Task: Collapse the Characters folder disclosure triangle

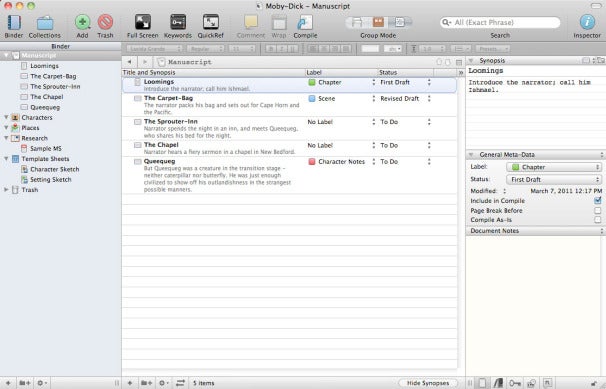Action: coord(6,117)
